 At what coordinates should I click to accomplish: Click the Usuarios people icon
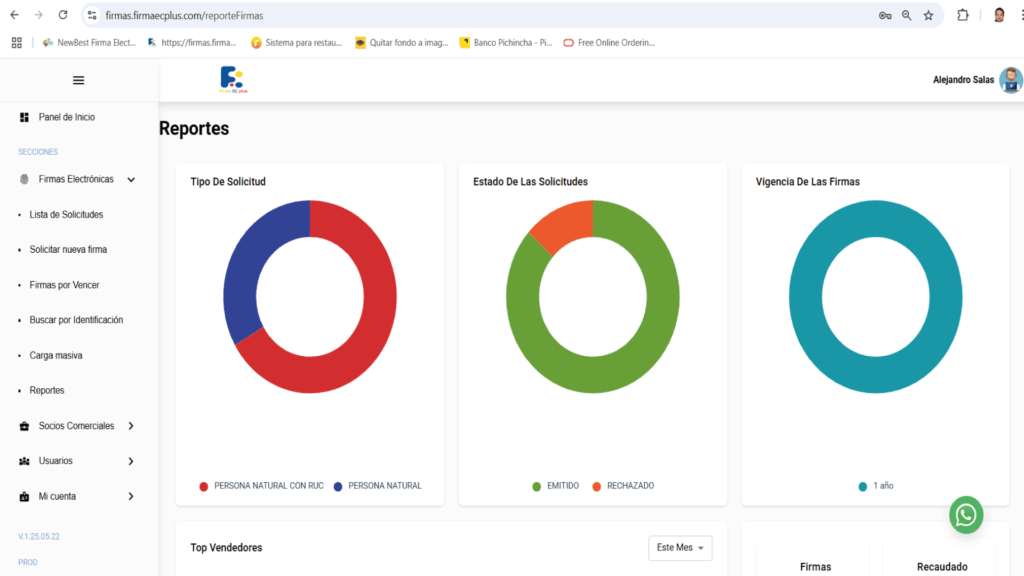24,461
